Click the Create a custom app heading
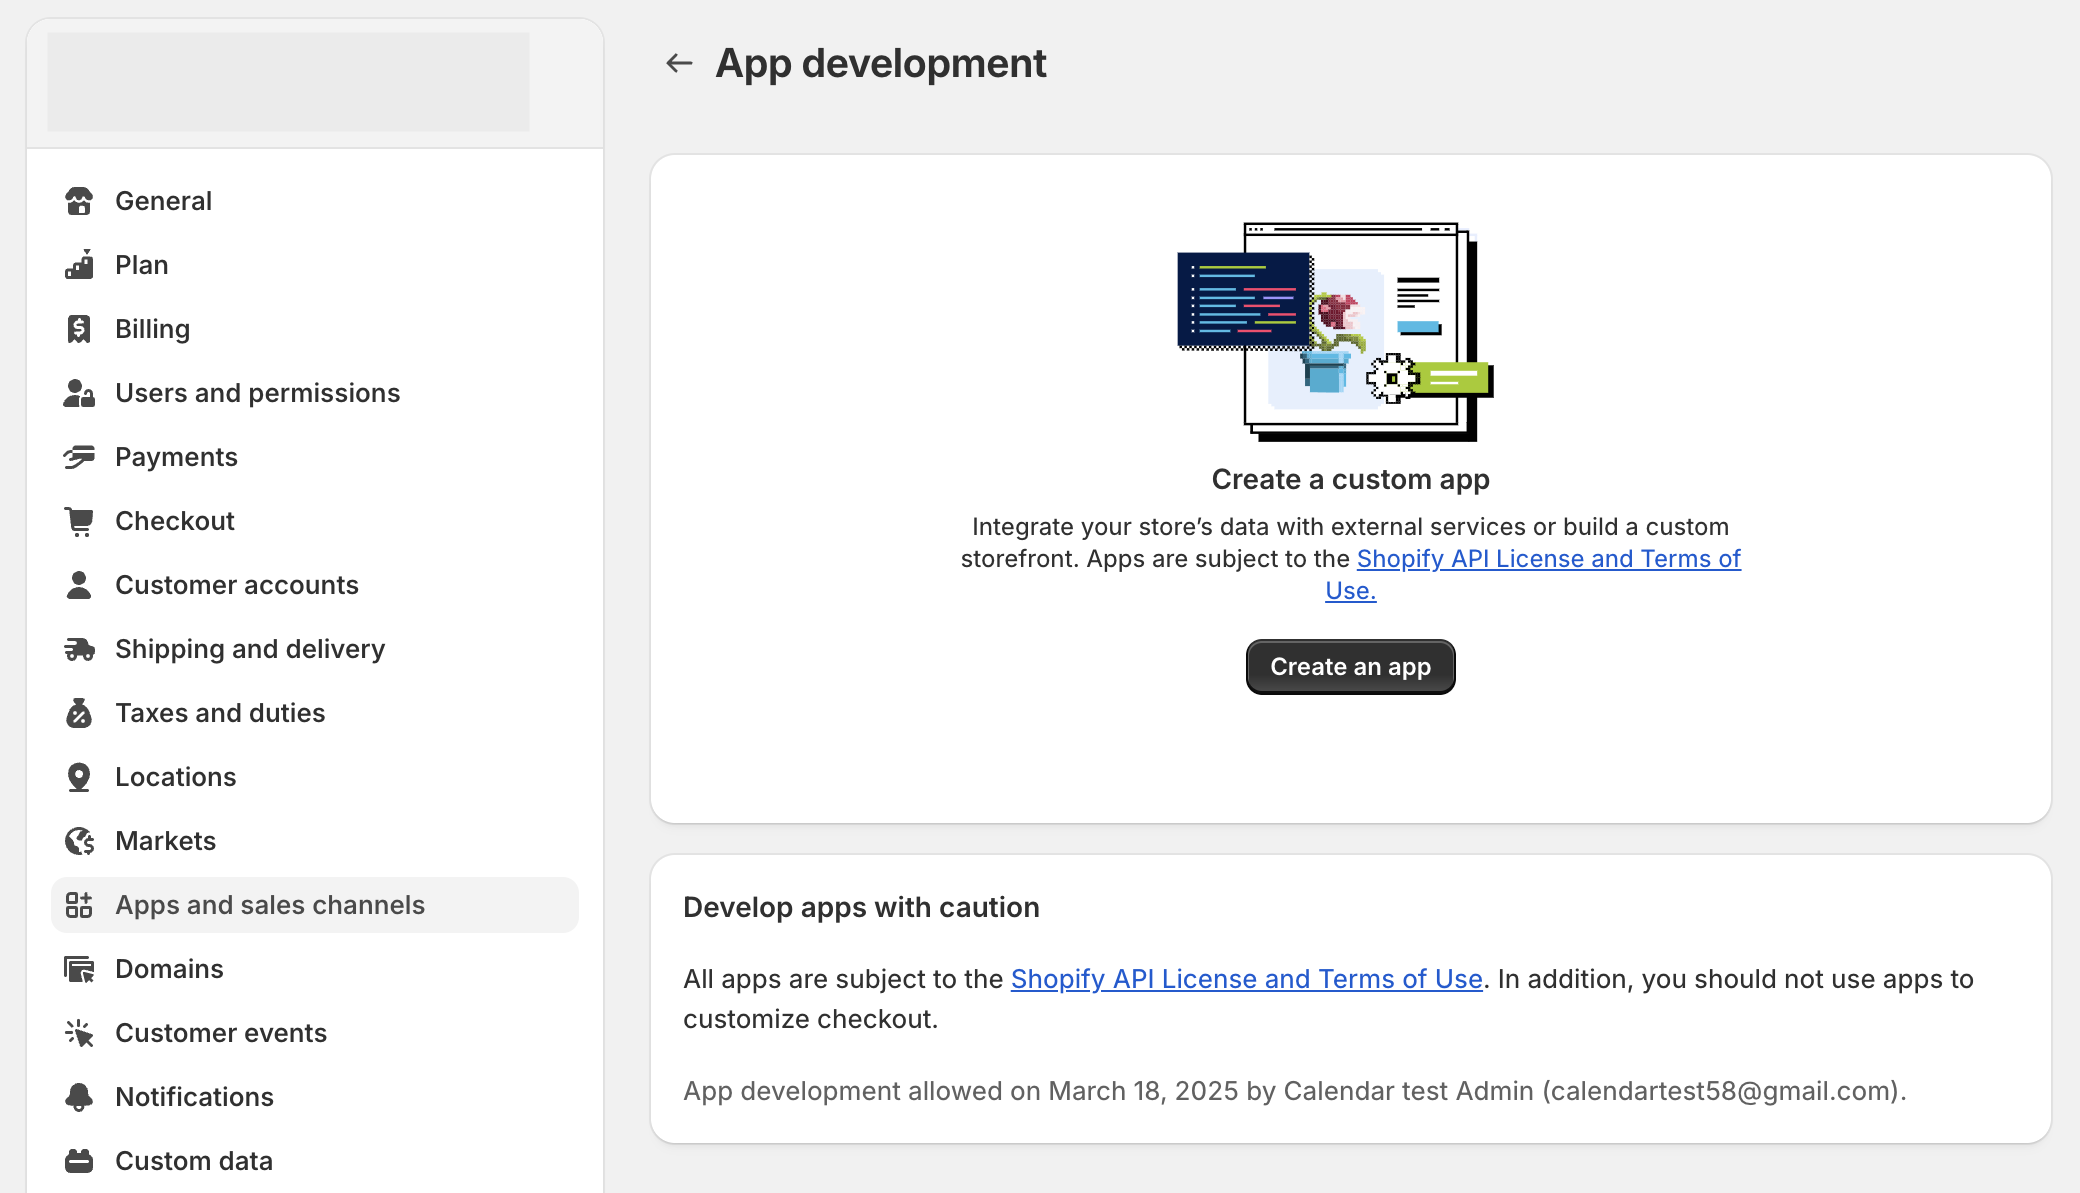The image size is (2080, 1193). (1350, 480)
